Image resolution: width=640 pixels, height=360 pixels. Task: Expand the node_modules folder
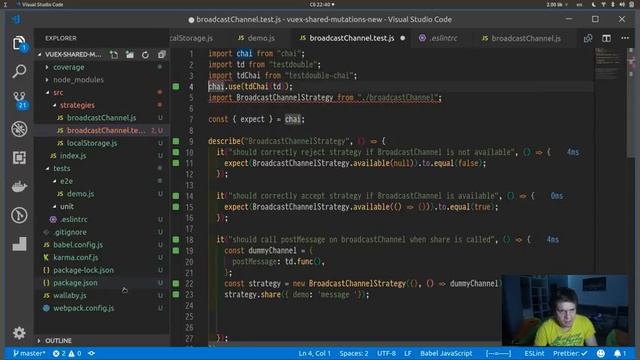click(78, 80)
